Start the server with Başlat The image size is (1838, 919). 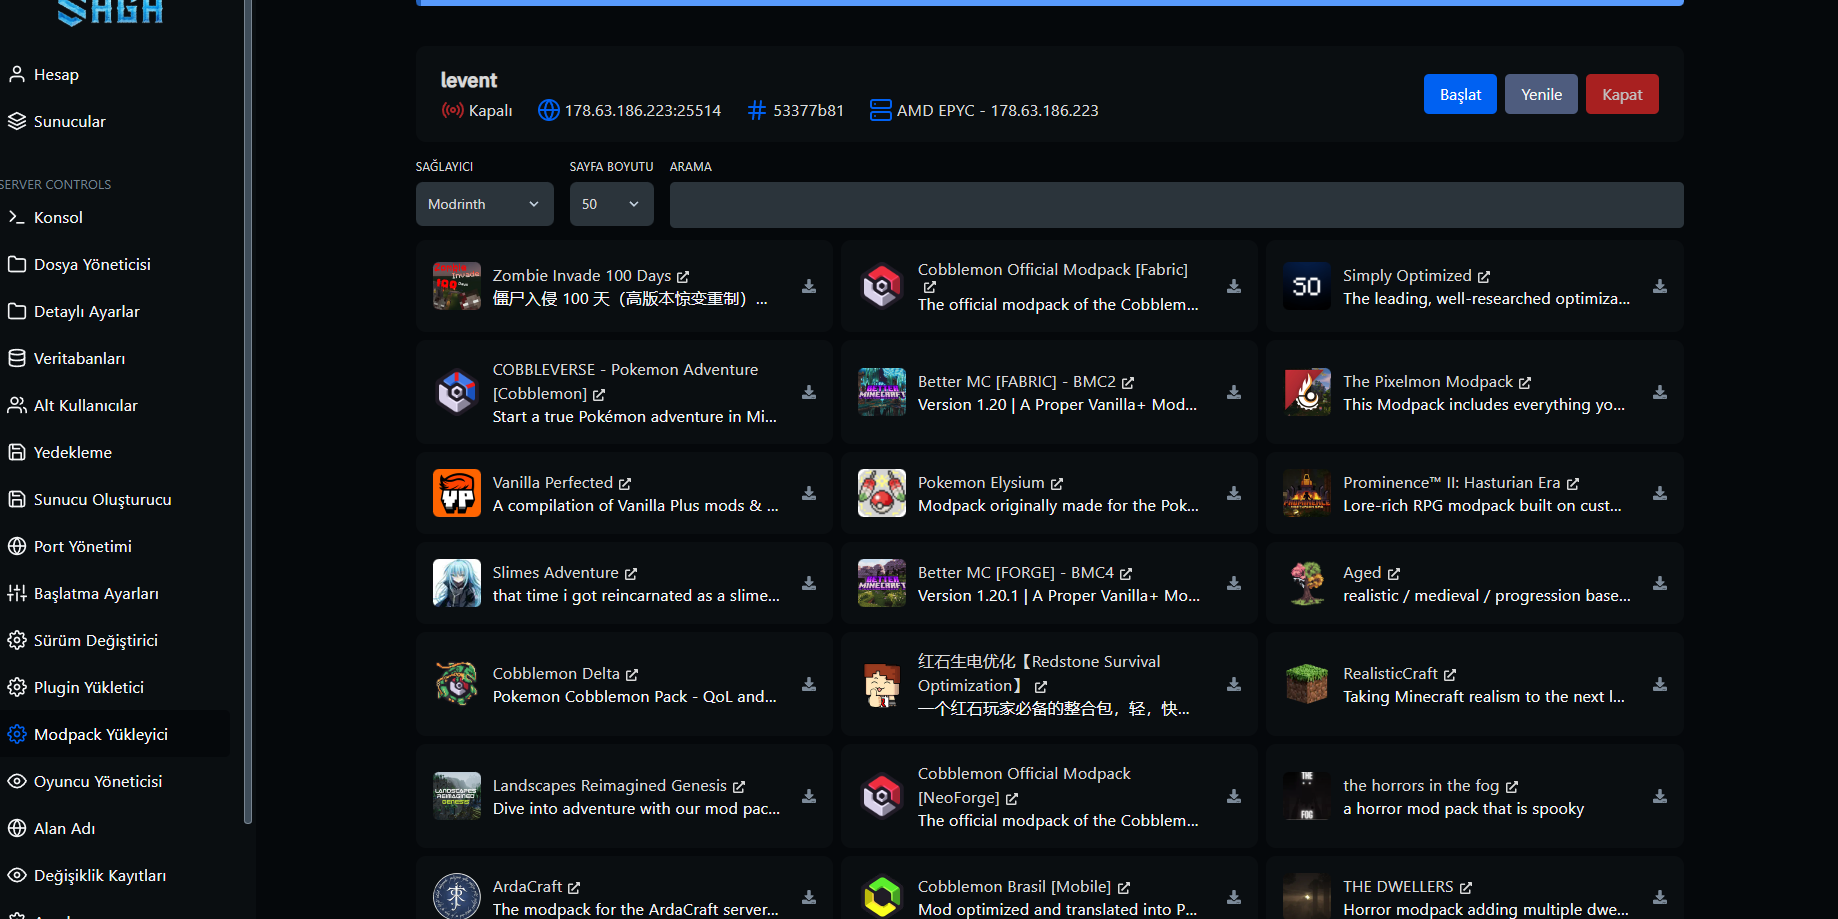pos(1460,94)
